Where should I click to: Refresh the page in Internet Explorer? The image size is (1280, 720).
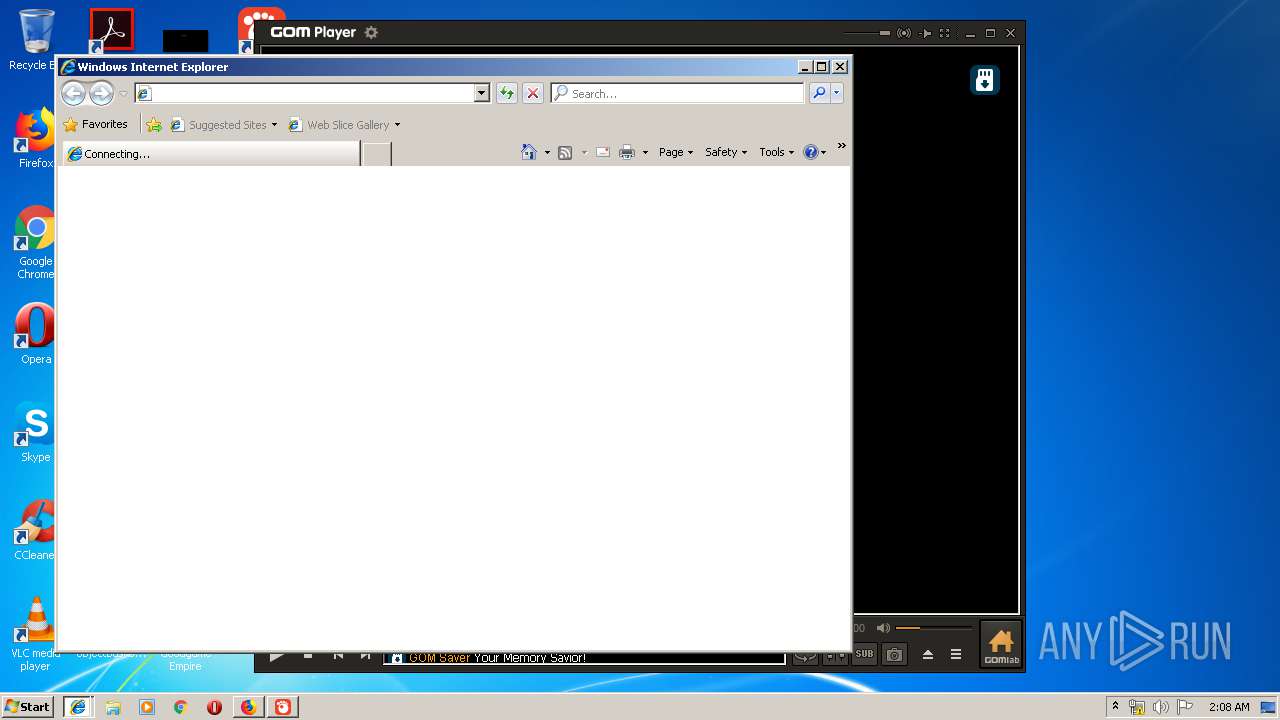click(x=507, y=93)
